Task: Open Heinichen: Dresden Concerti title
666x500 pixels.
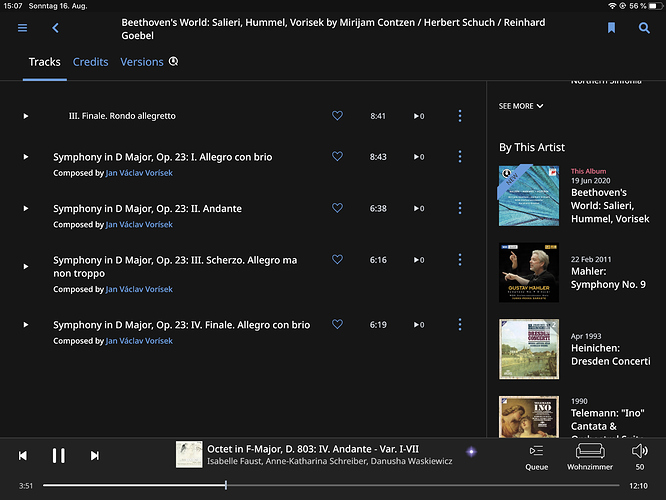Action: pos(610,355)
